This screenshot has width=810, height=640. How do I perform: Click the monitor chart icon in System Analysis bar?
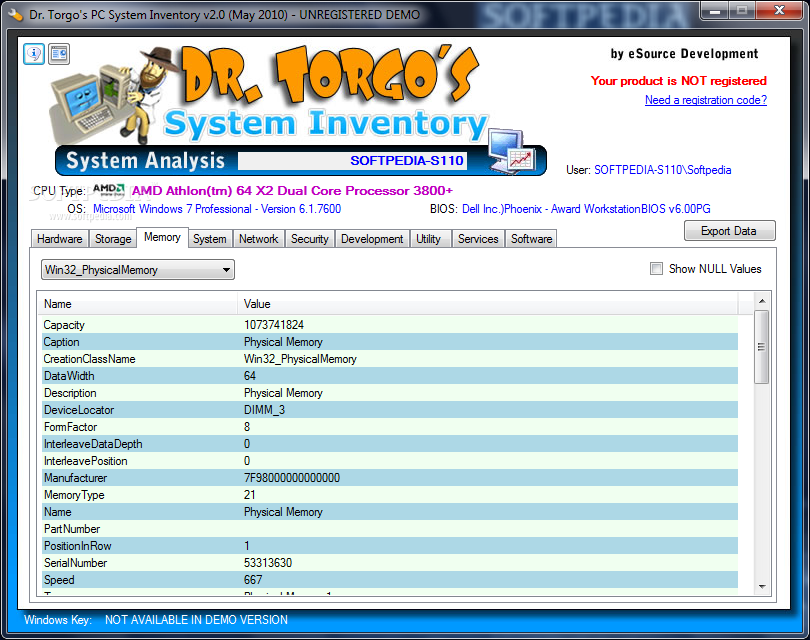[x=513, y=151]
